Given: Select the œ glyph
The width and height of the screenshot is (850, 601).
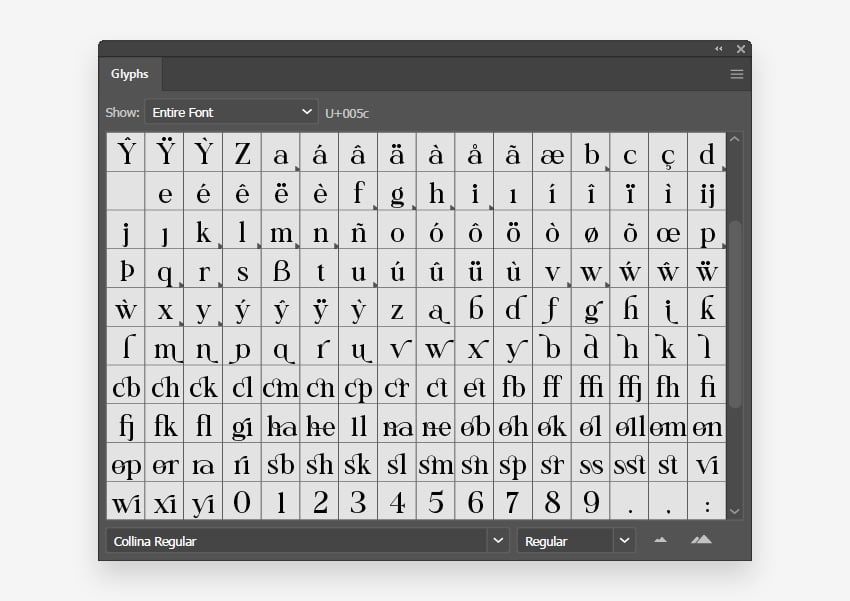Looking at the screenshot, I should tap(669, 231).
